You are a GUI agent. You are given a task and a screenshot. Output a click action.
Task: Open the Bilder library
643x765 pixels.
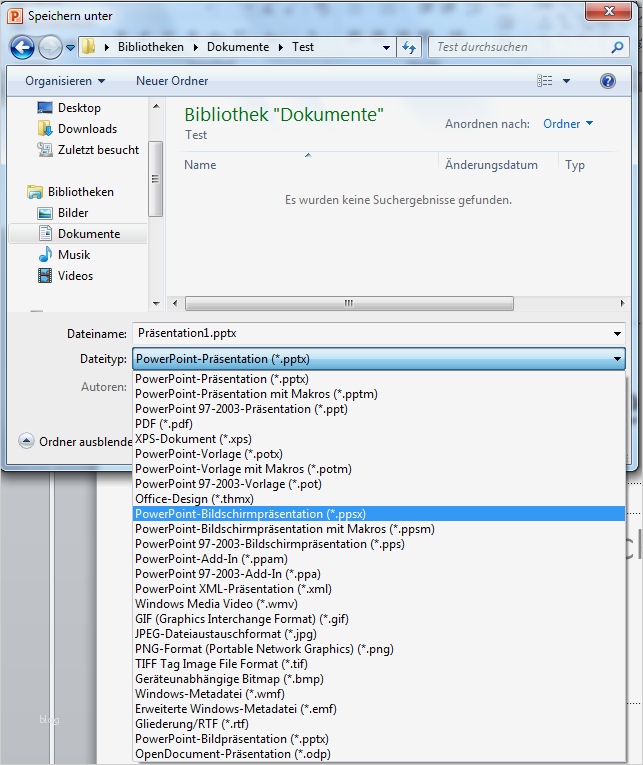click(73, 213)
